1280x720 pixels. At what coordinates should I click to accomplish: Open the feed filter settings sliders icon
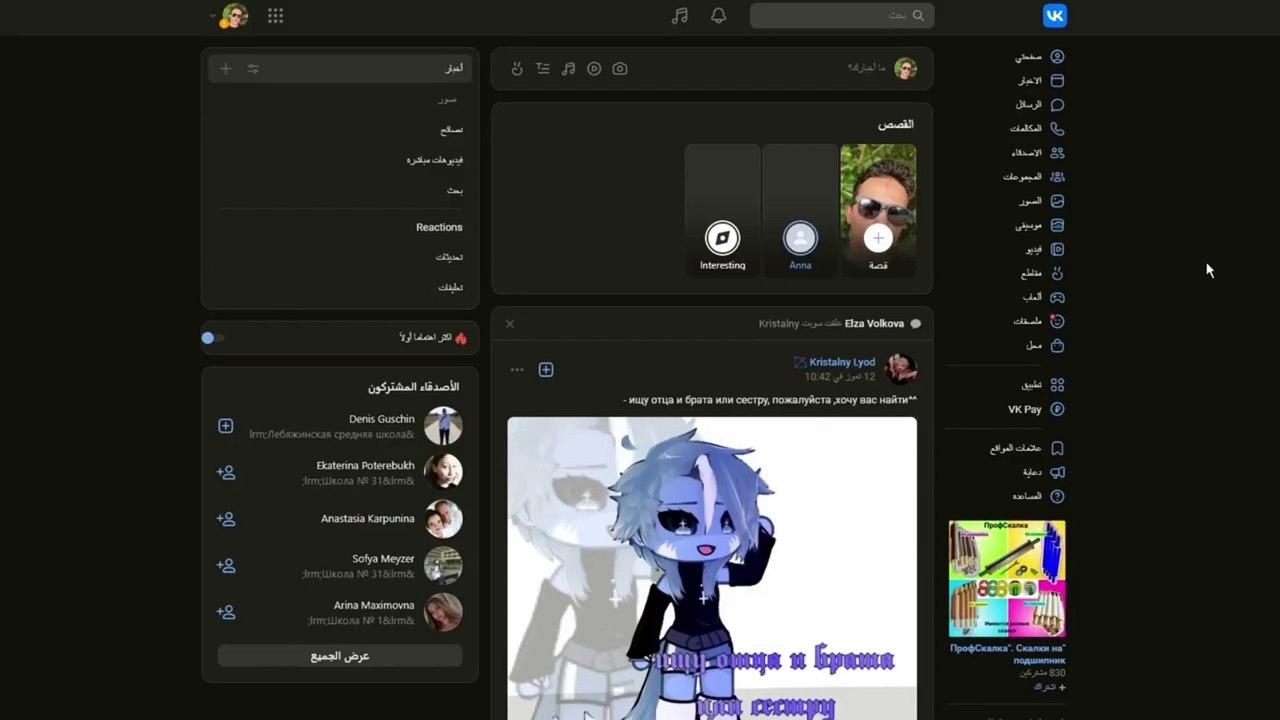click(253, 69)
